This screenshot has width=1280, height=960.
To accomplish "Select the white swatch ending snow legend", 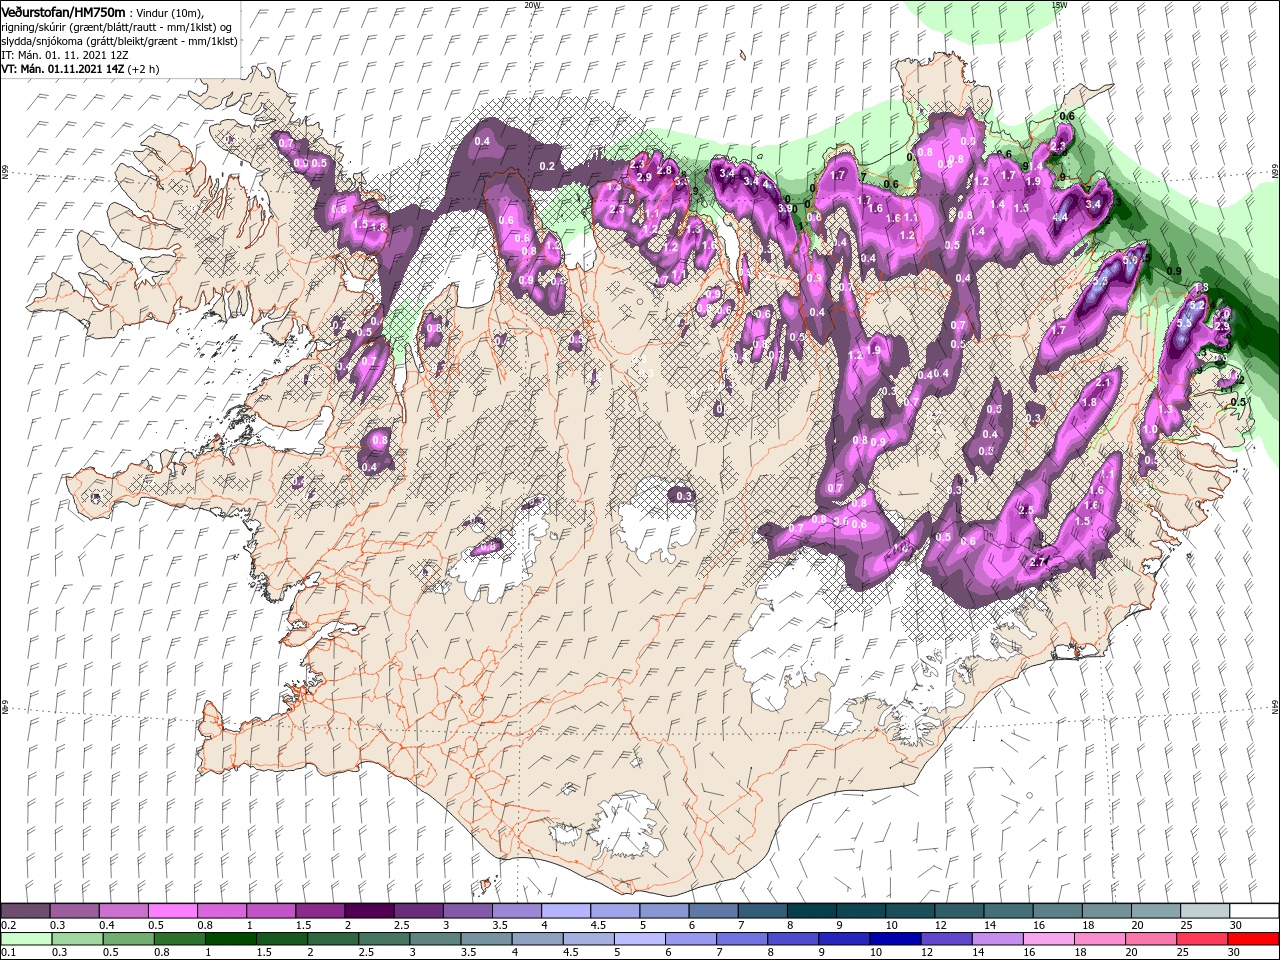I will (1254, 911).
